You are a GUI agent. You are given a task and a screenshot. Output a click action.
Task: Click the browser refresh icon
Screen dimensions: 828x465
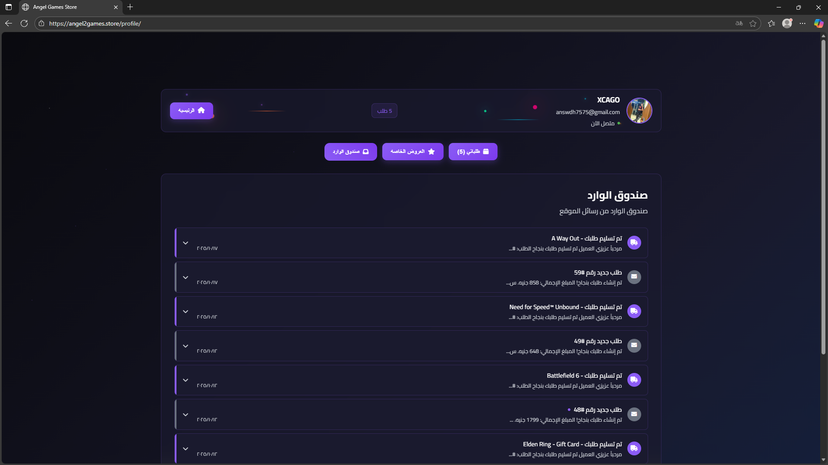24,23
